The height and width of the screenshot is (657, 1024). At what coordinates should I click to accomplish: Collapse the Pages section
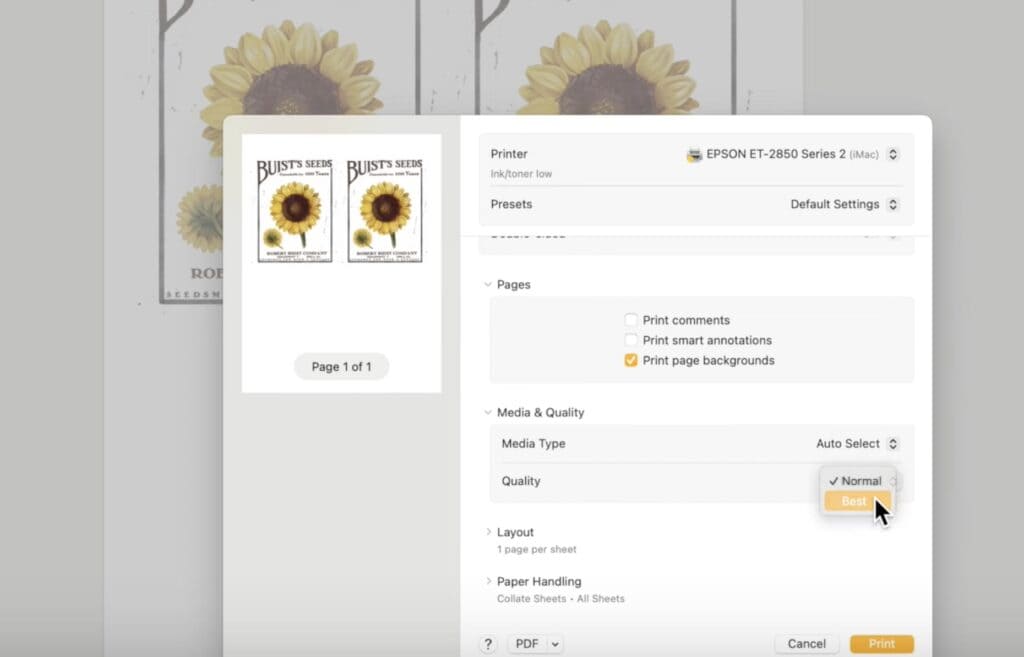click(x=488, y=284)
